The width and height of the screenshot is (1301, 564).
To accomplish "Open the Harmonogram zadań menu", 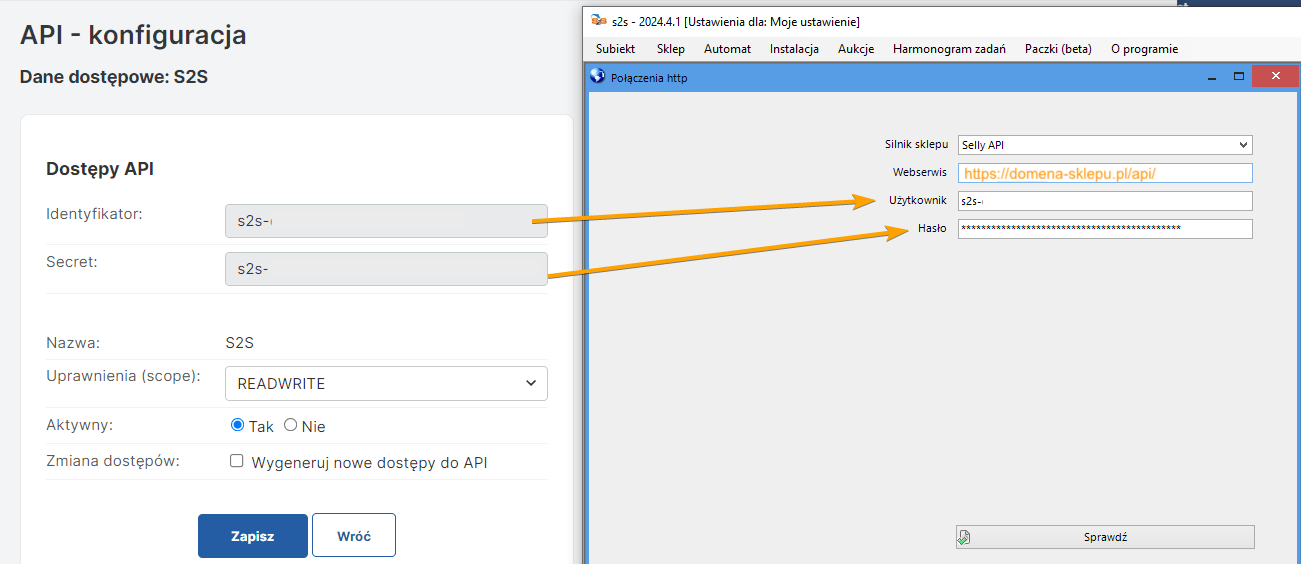I will 948,49.
